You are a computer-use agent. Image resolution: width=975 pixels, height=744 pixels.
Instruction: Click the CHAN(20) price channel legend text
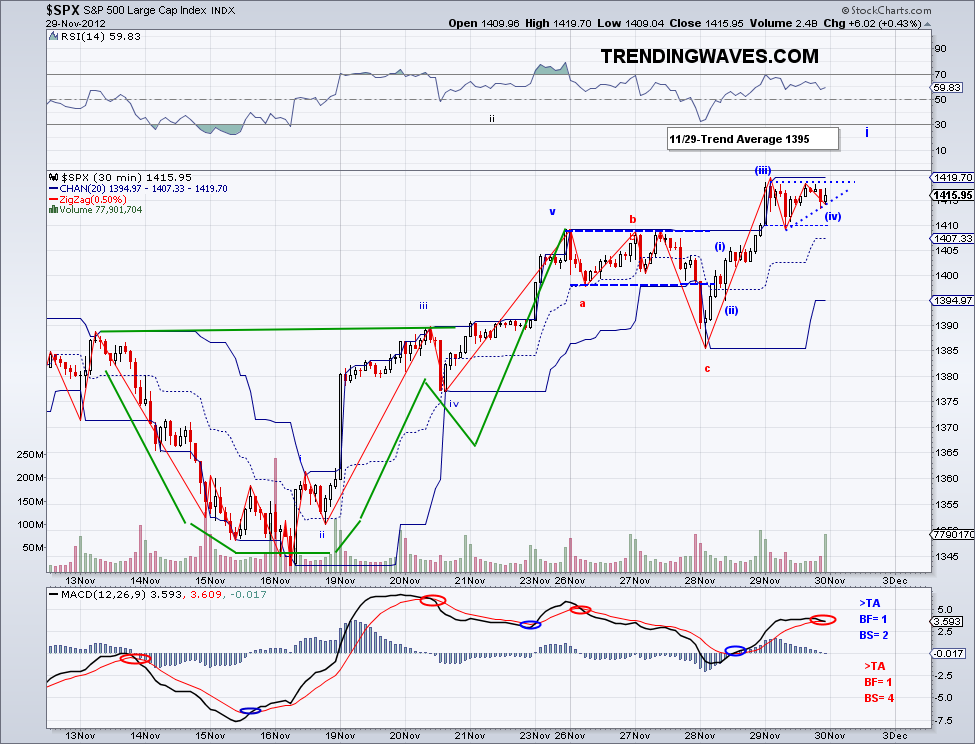click(x=144, y=188)
